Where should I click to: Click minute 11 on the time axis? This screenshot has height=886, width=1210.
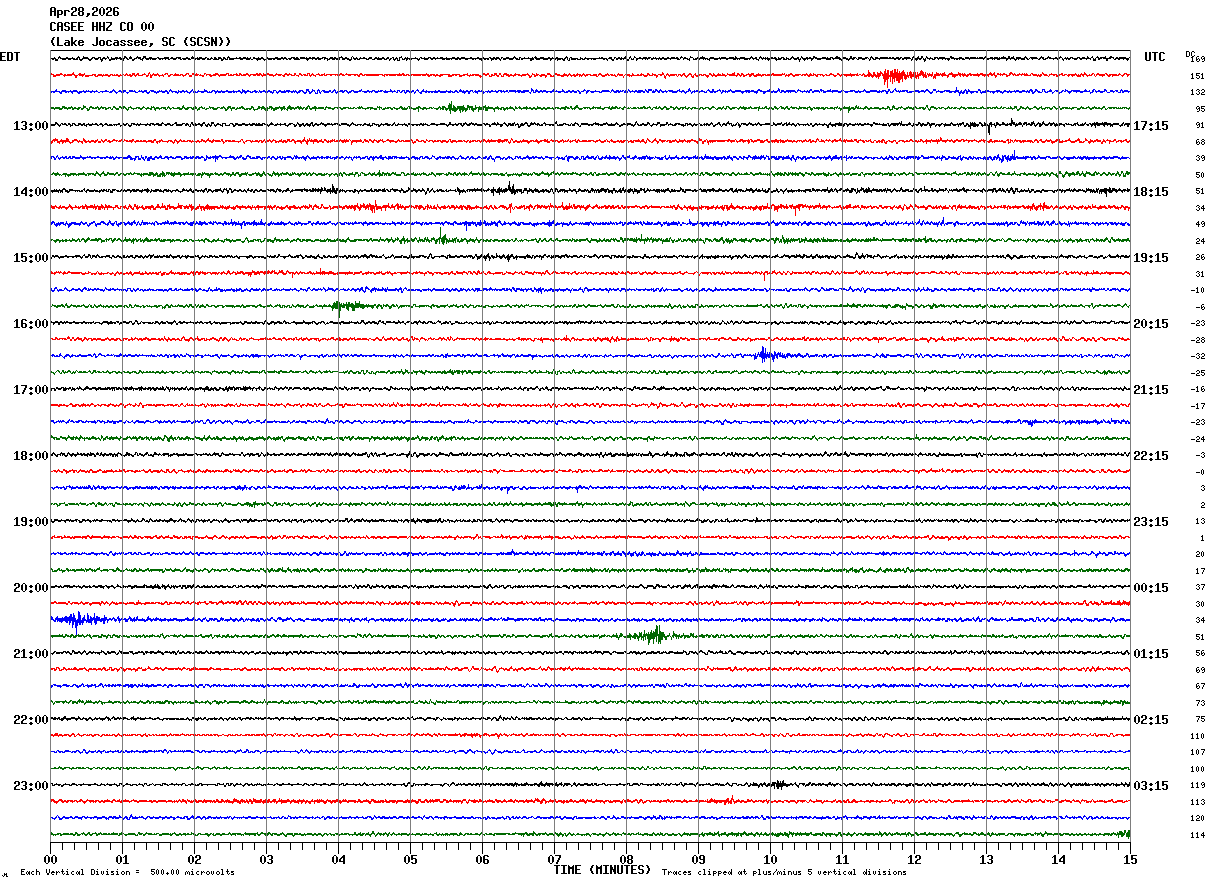[842, 859]
